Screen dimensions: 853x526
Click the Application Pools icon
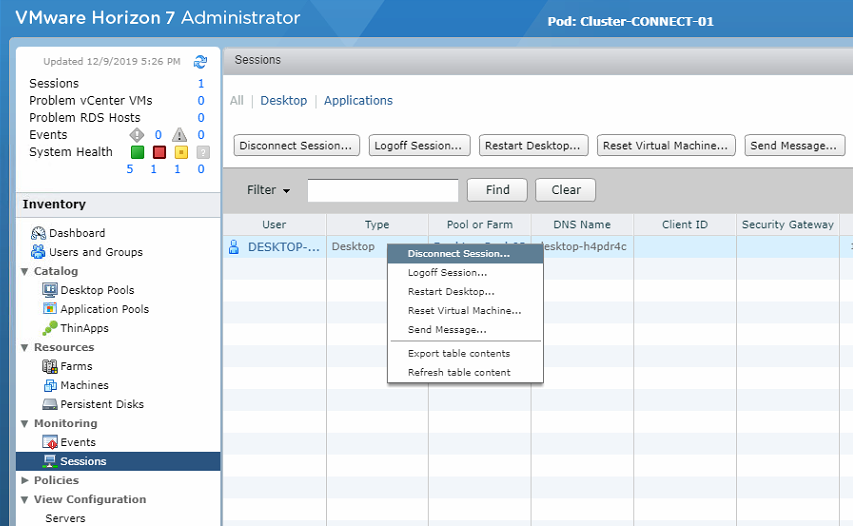point(50,309)
